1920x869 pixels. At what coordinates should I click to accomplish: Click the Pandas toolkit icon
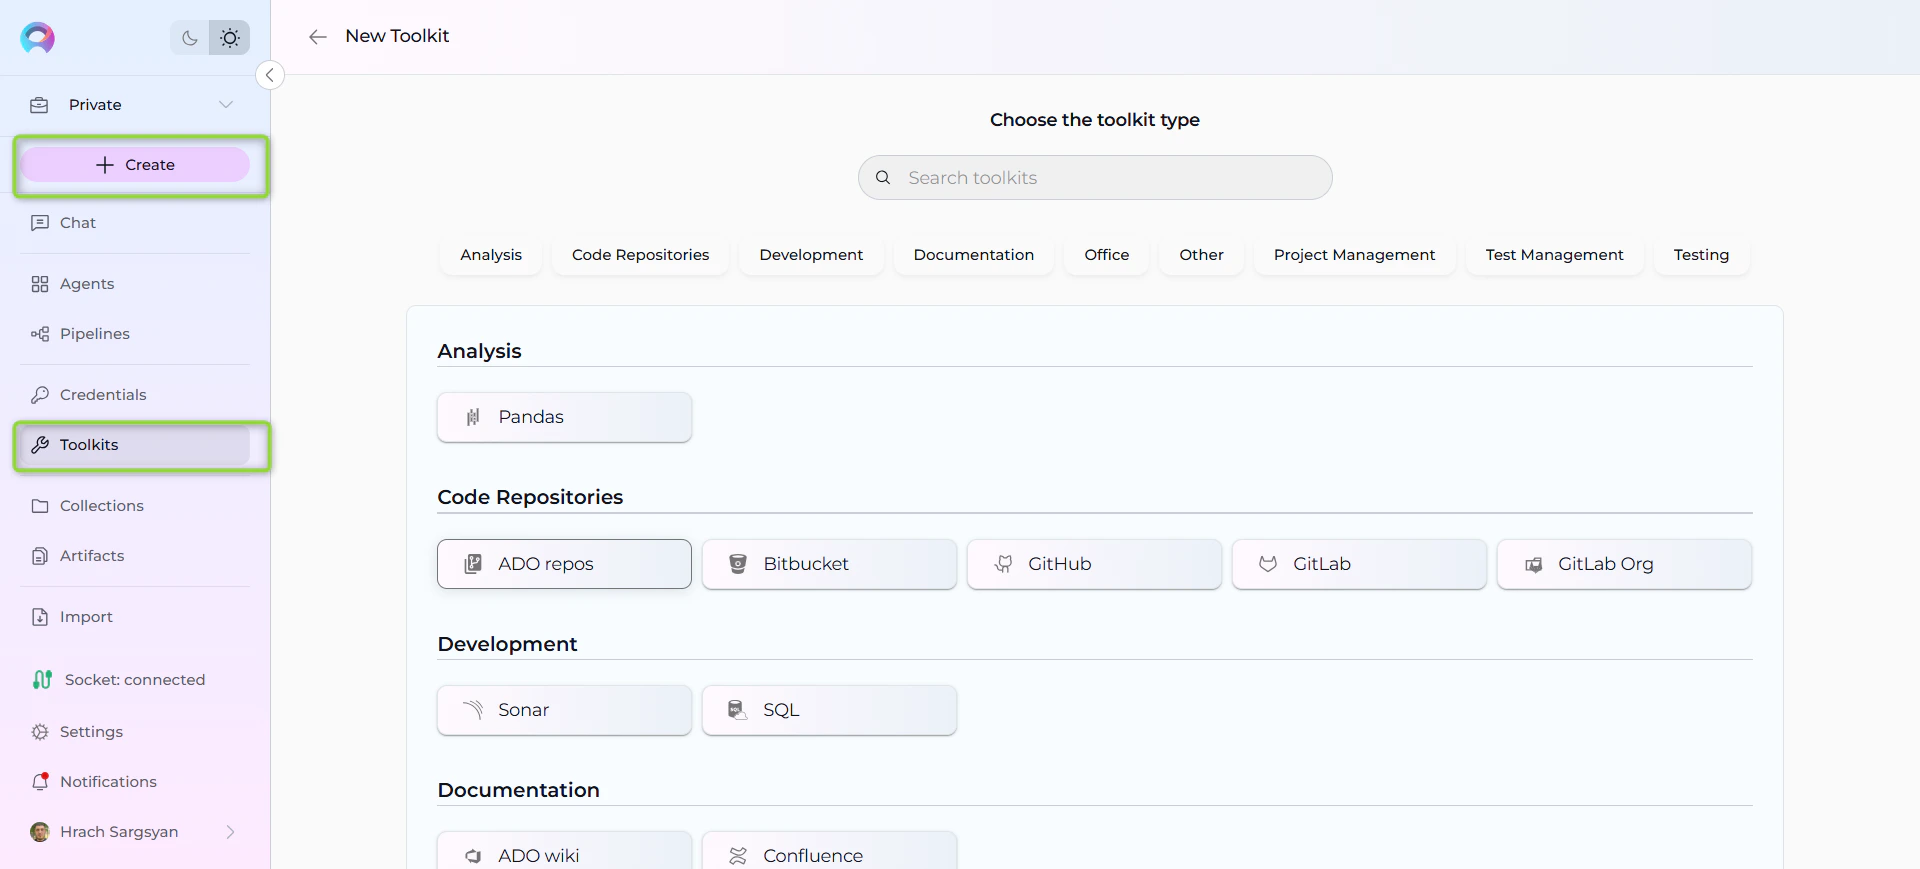coord(473,417)
